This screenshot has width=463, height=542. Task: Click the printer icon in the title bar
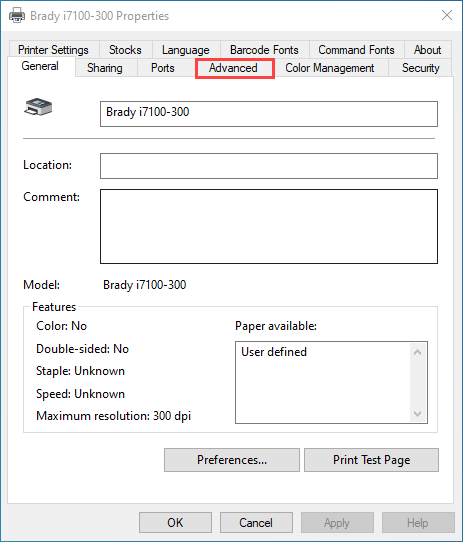tap(17, 16)
